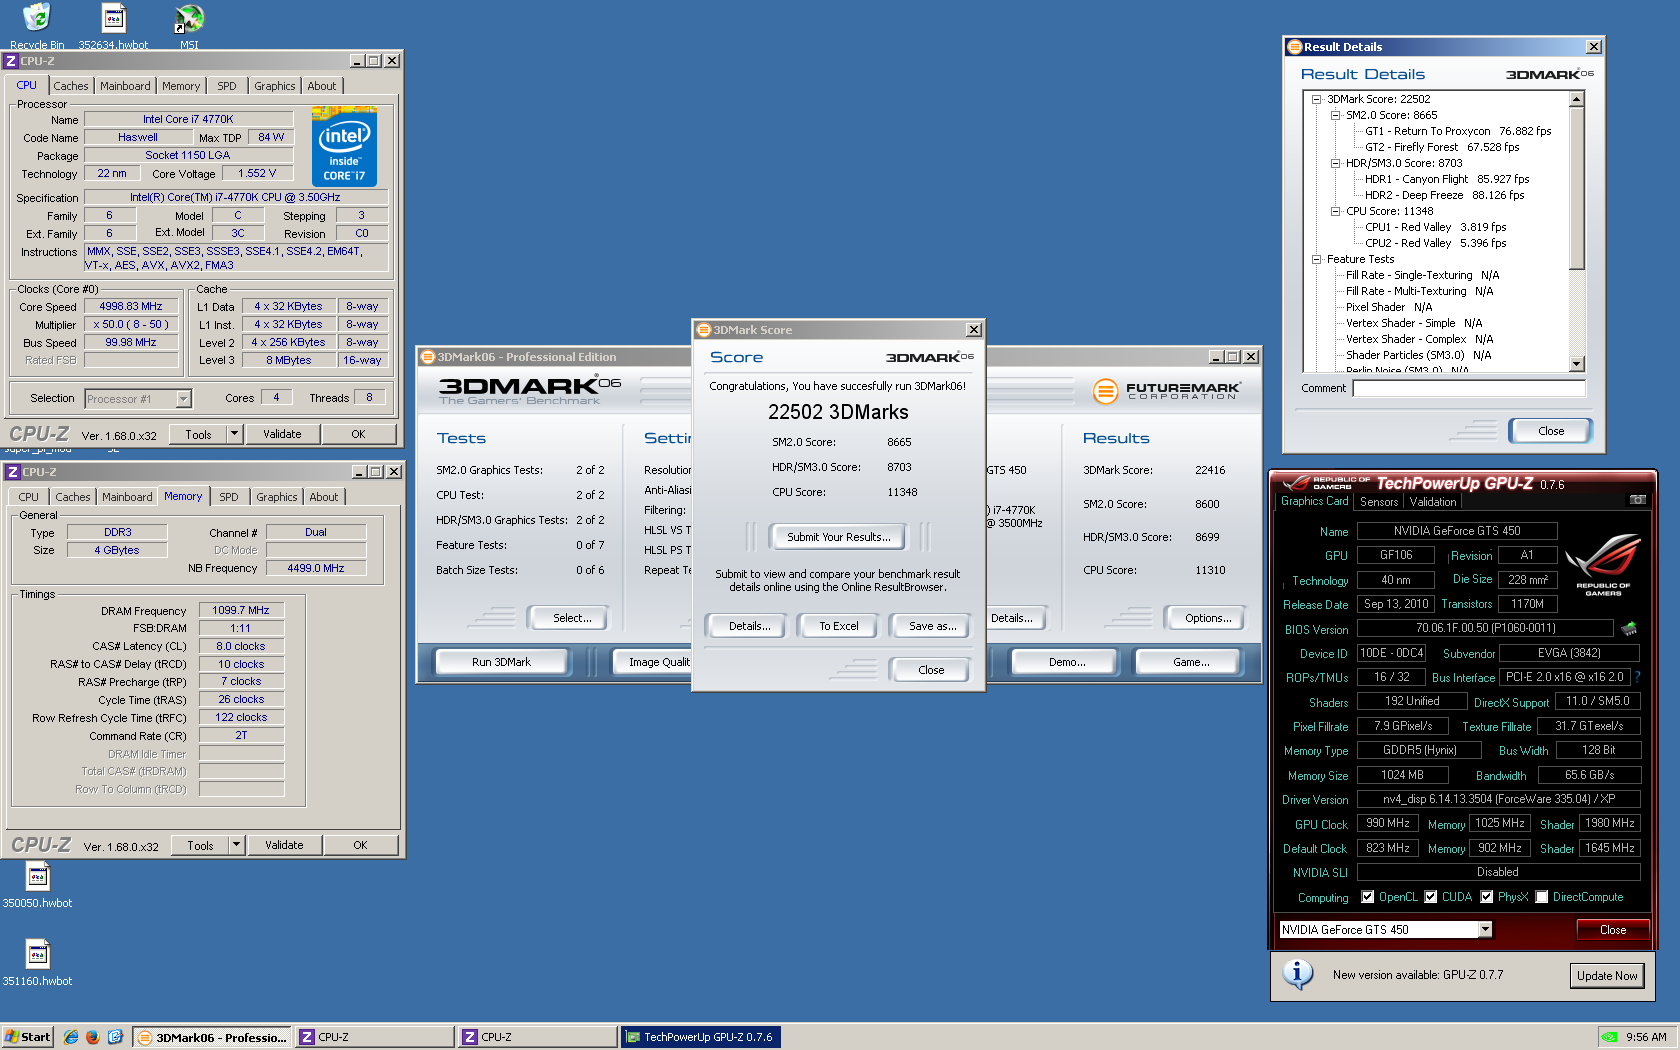Click the Result Details title bar icon
This screenshot has width=1680, height=1050.
click(1295, 47)
